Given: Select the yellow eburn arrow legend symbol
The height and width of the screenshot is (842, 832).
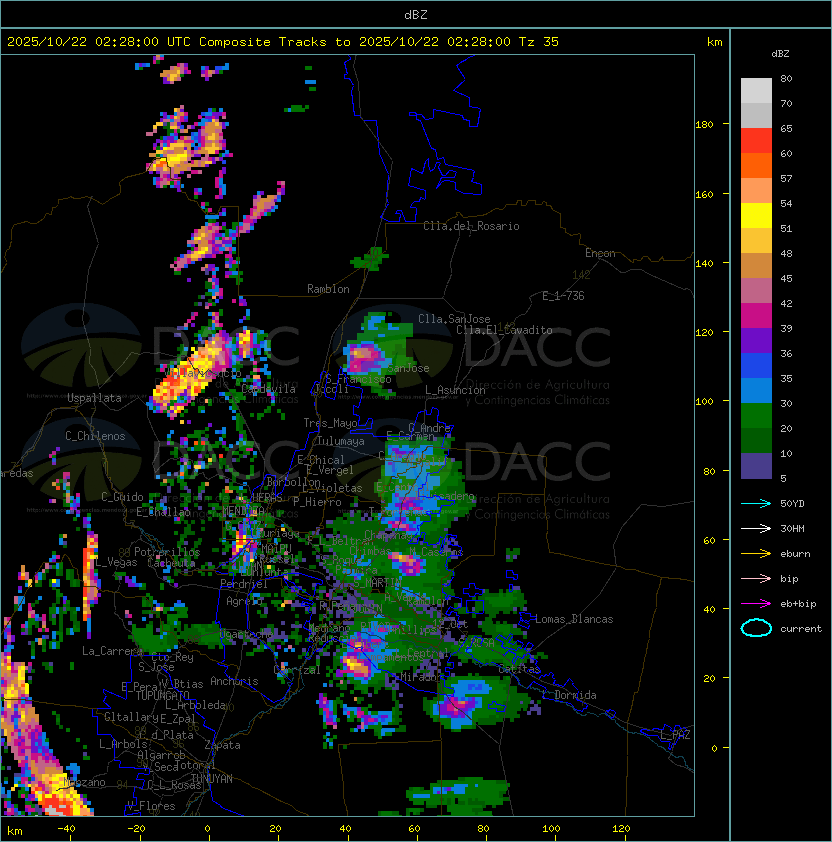Looking at the screenshot, I should (x=756, y=554).
